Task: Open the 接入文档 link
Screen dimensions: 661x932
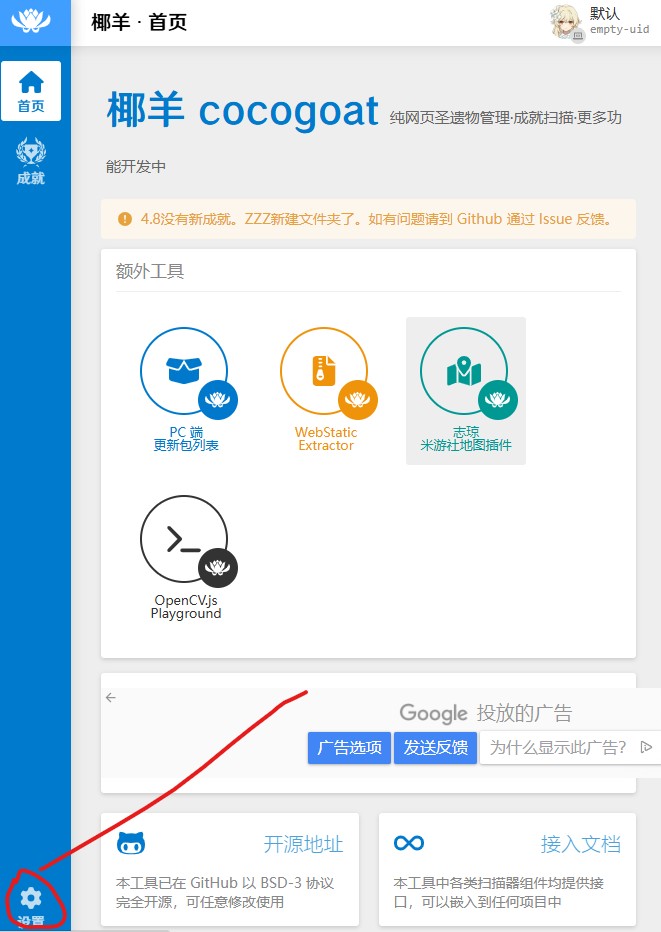Action: tap(581, 844)
